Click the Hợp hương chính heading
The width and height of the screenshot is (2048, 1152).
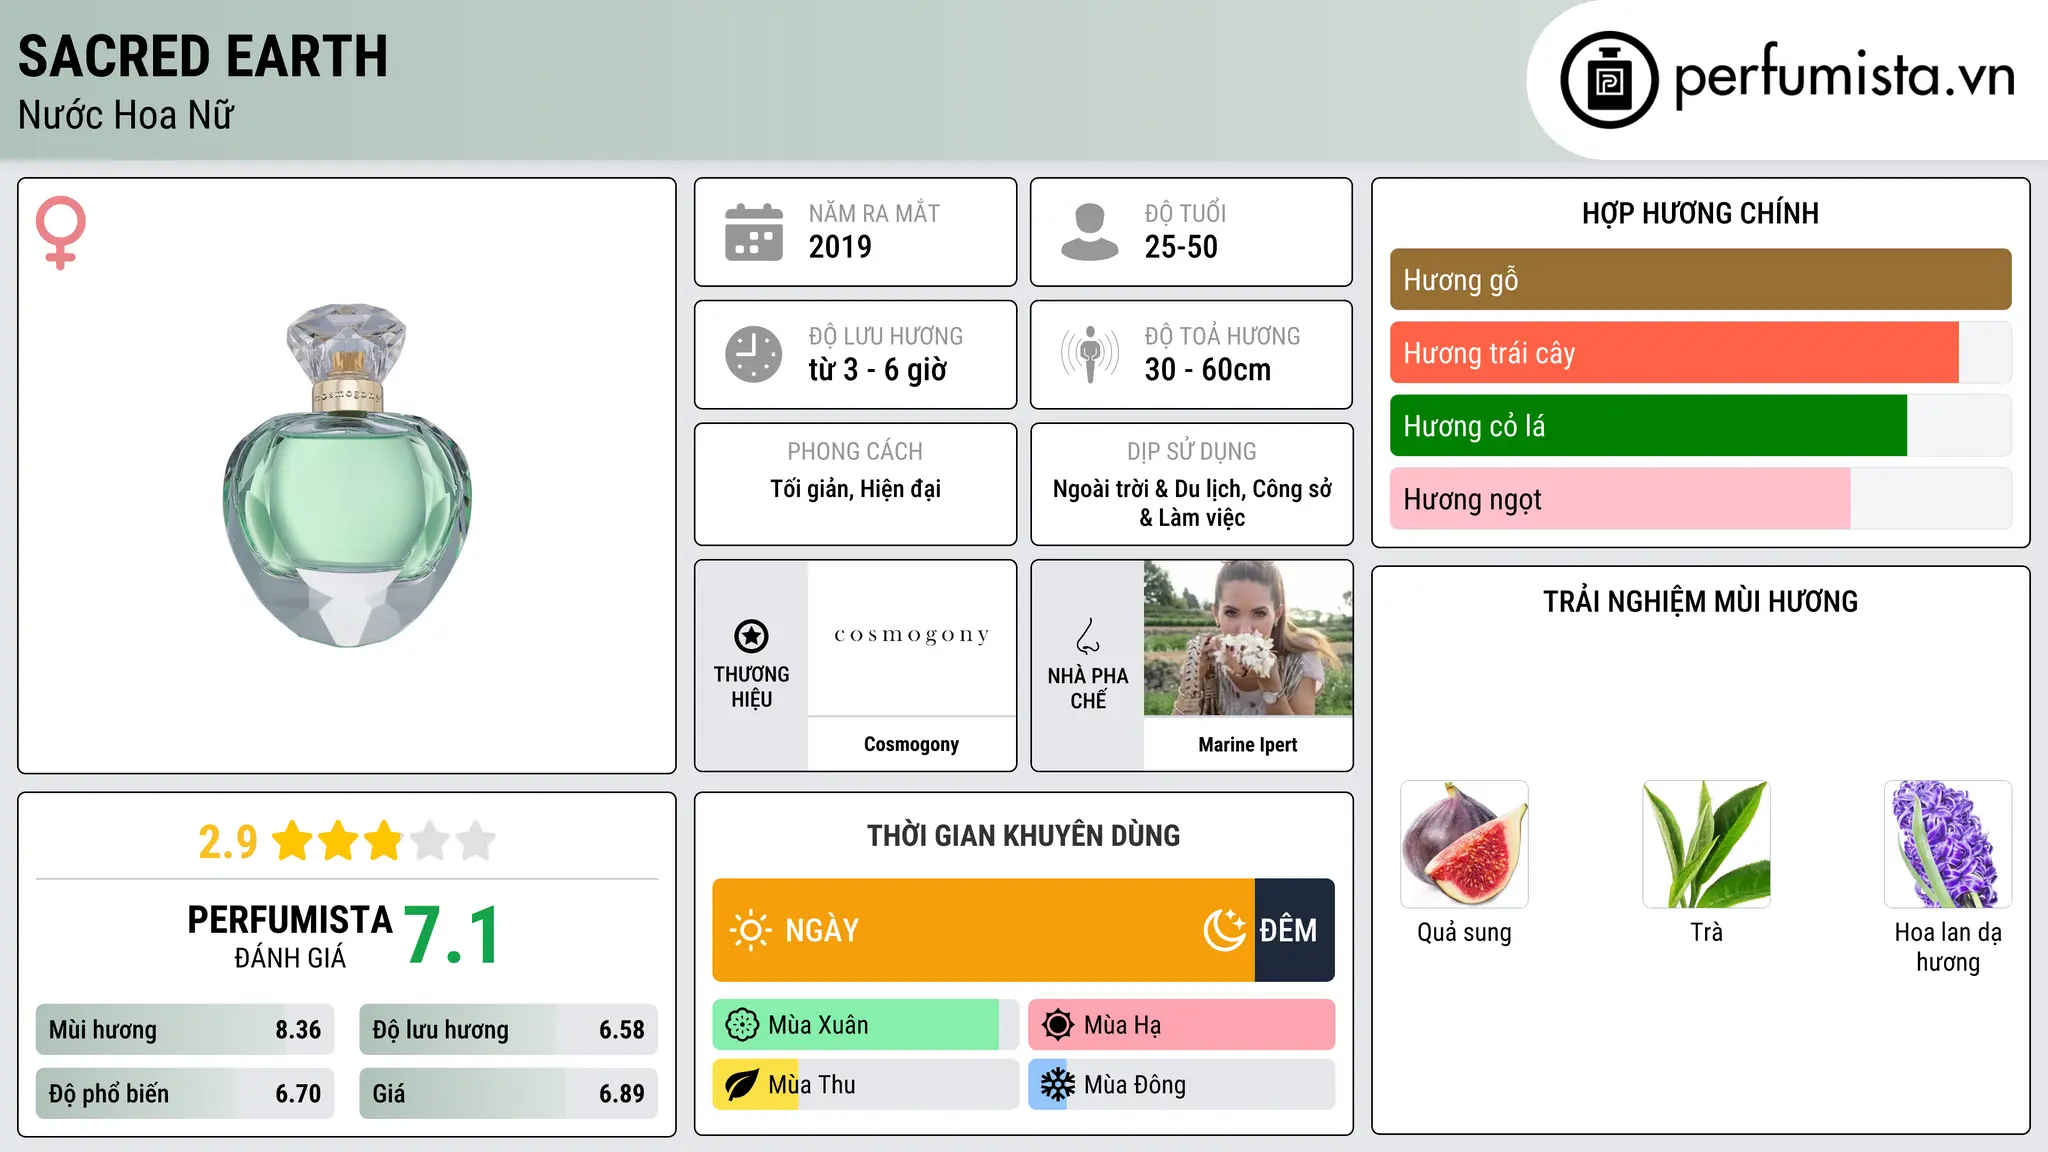(1700, 213)
